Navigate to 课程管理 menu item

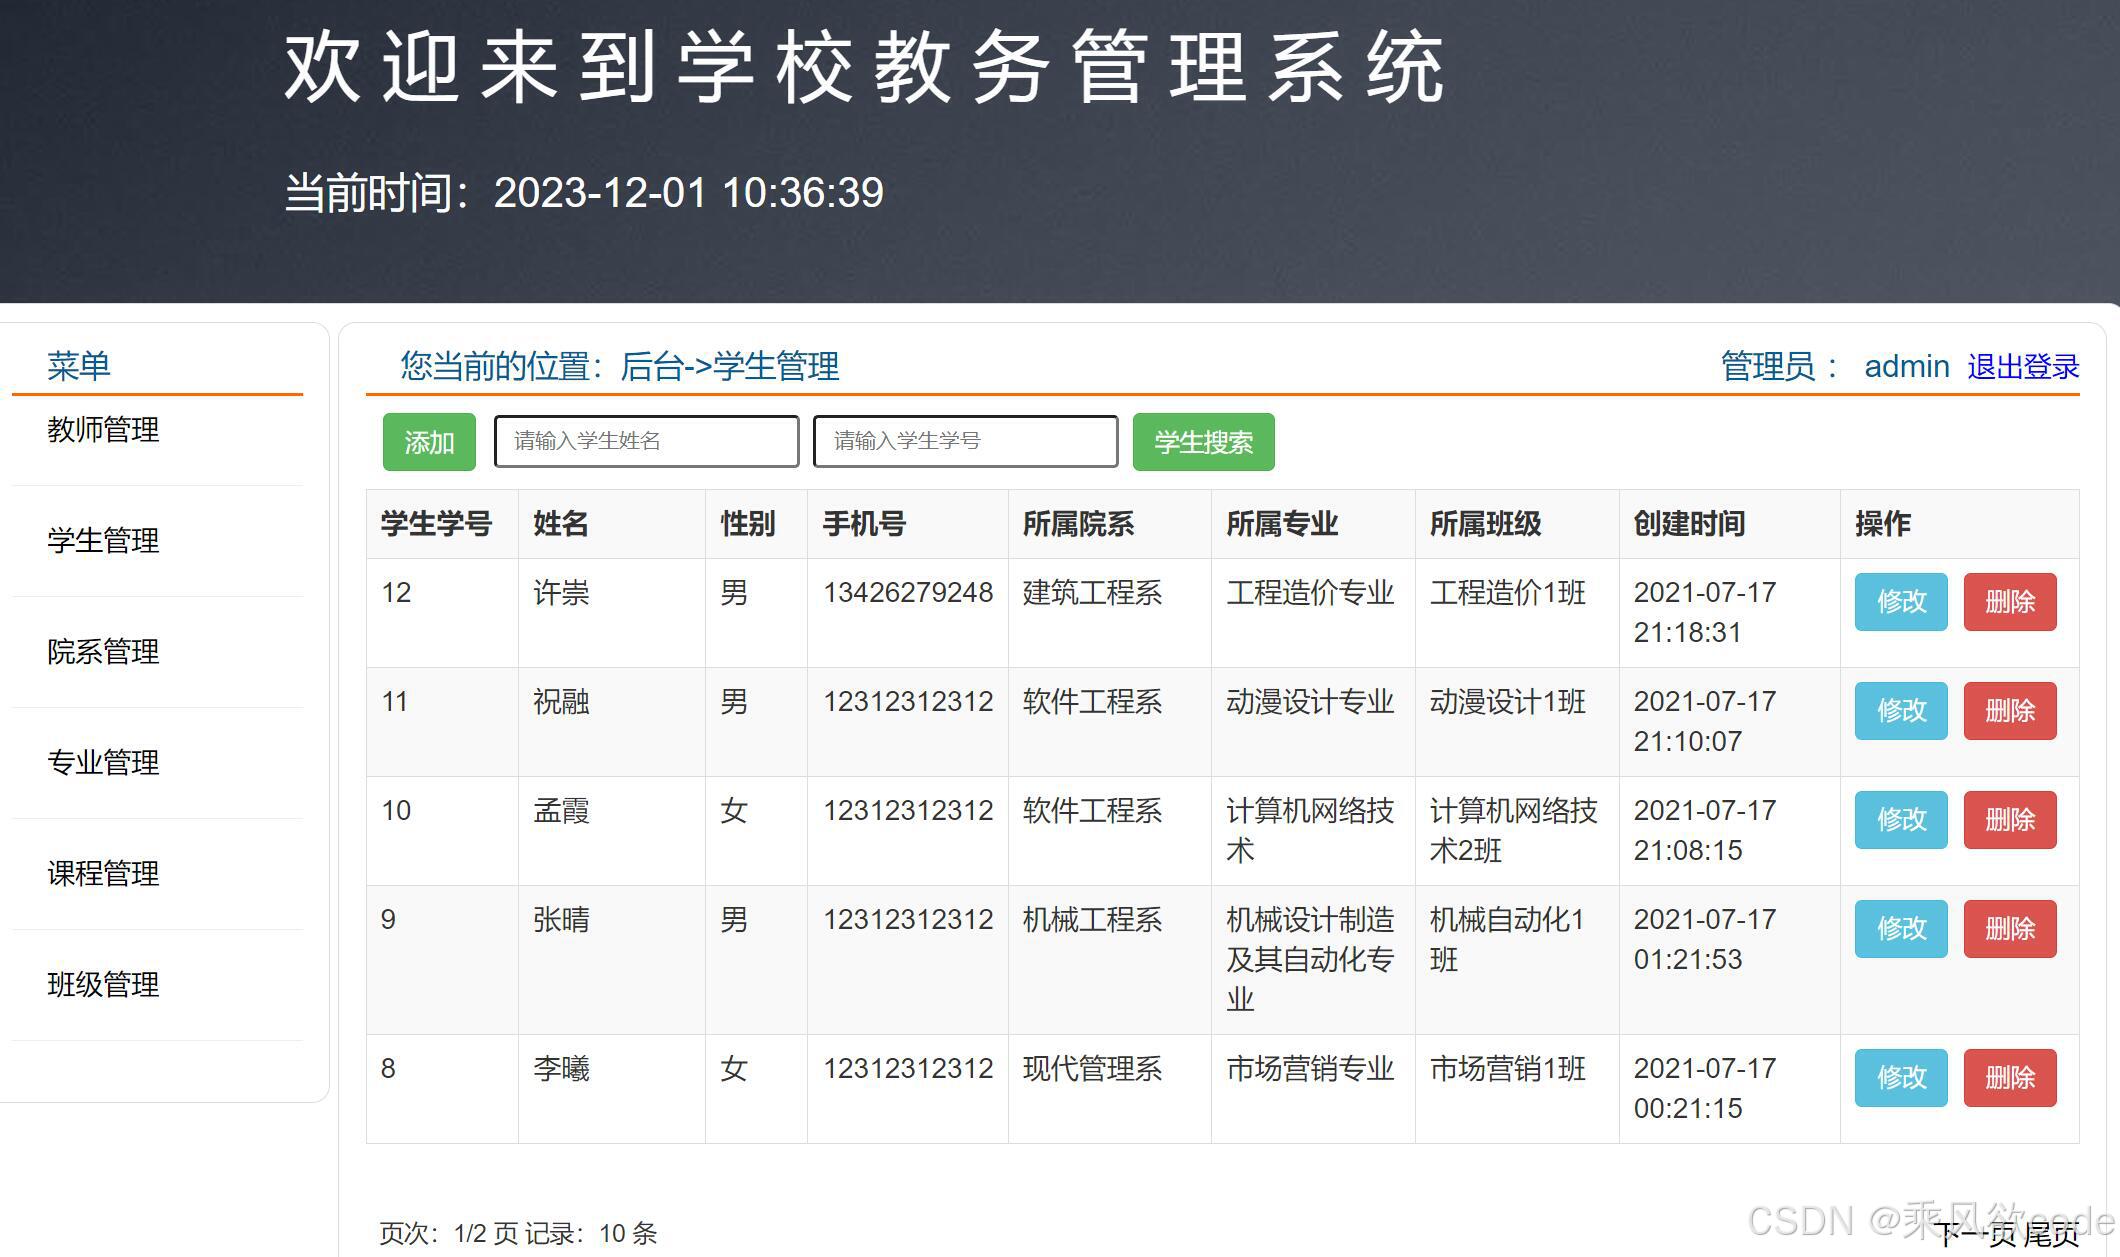click(103, 874)
